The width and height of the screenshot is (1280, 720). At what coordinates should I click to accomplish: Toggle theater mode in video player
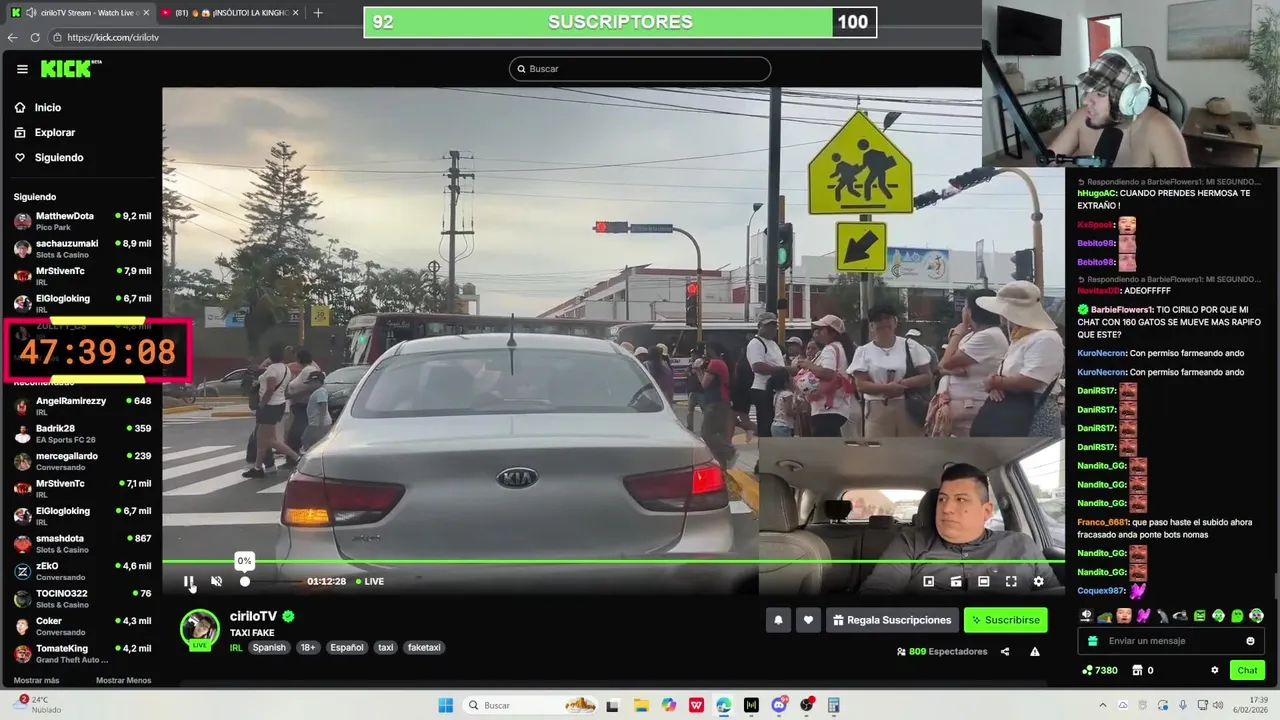(984, 581)
